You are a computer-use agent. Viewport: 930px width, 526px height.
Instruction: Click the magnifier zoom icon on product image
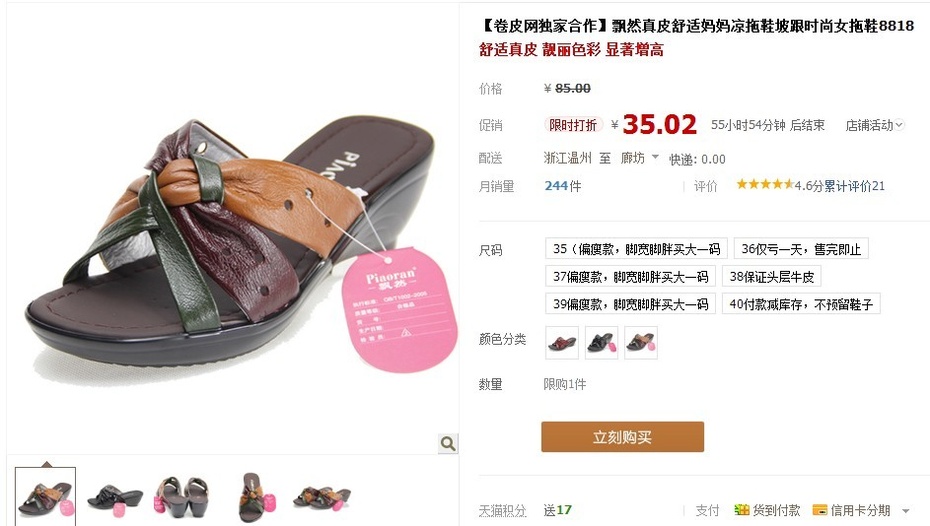tap(448, 443)
